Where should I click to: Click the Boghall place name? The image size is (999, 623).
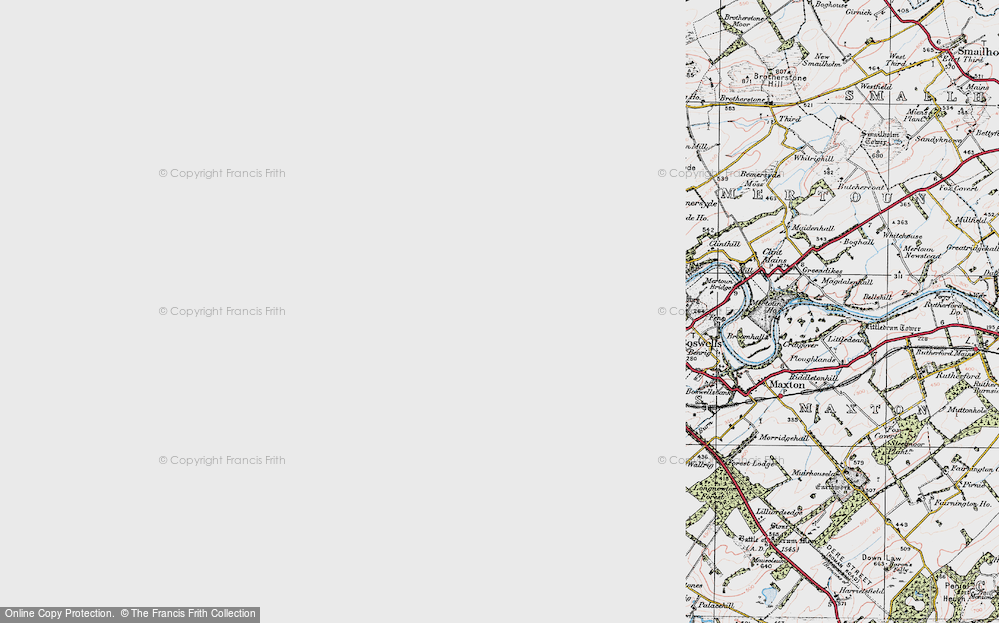click(x=859, y=242)
